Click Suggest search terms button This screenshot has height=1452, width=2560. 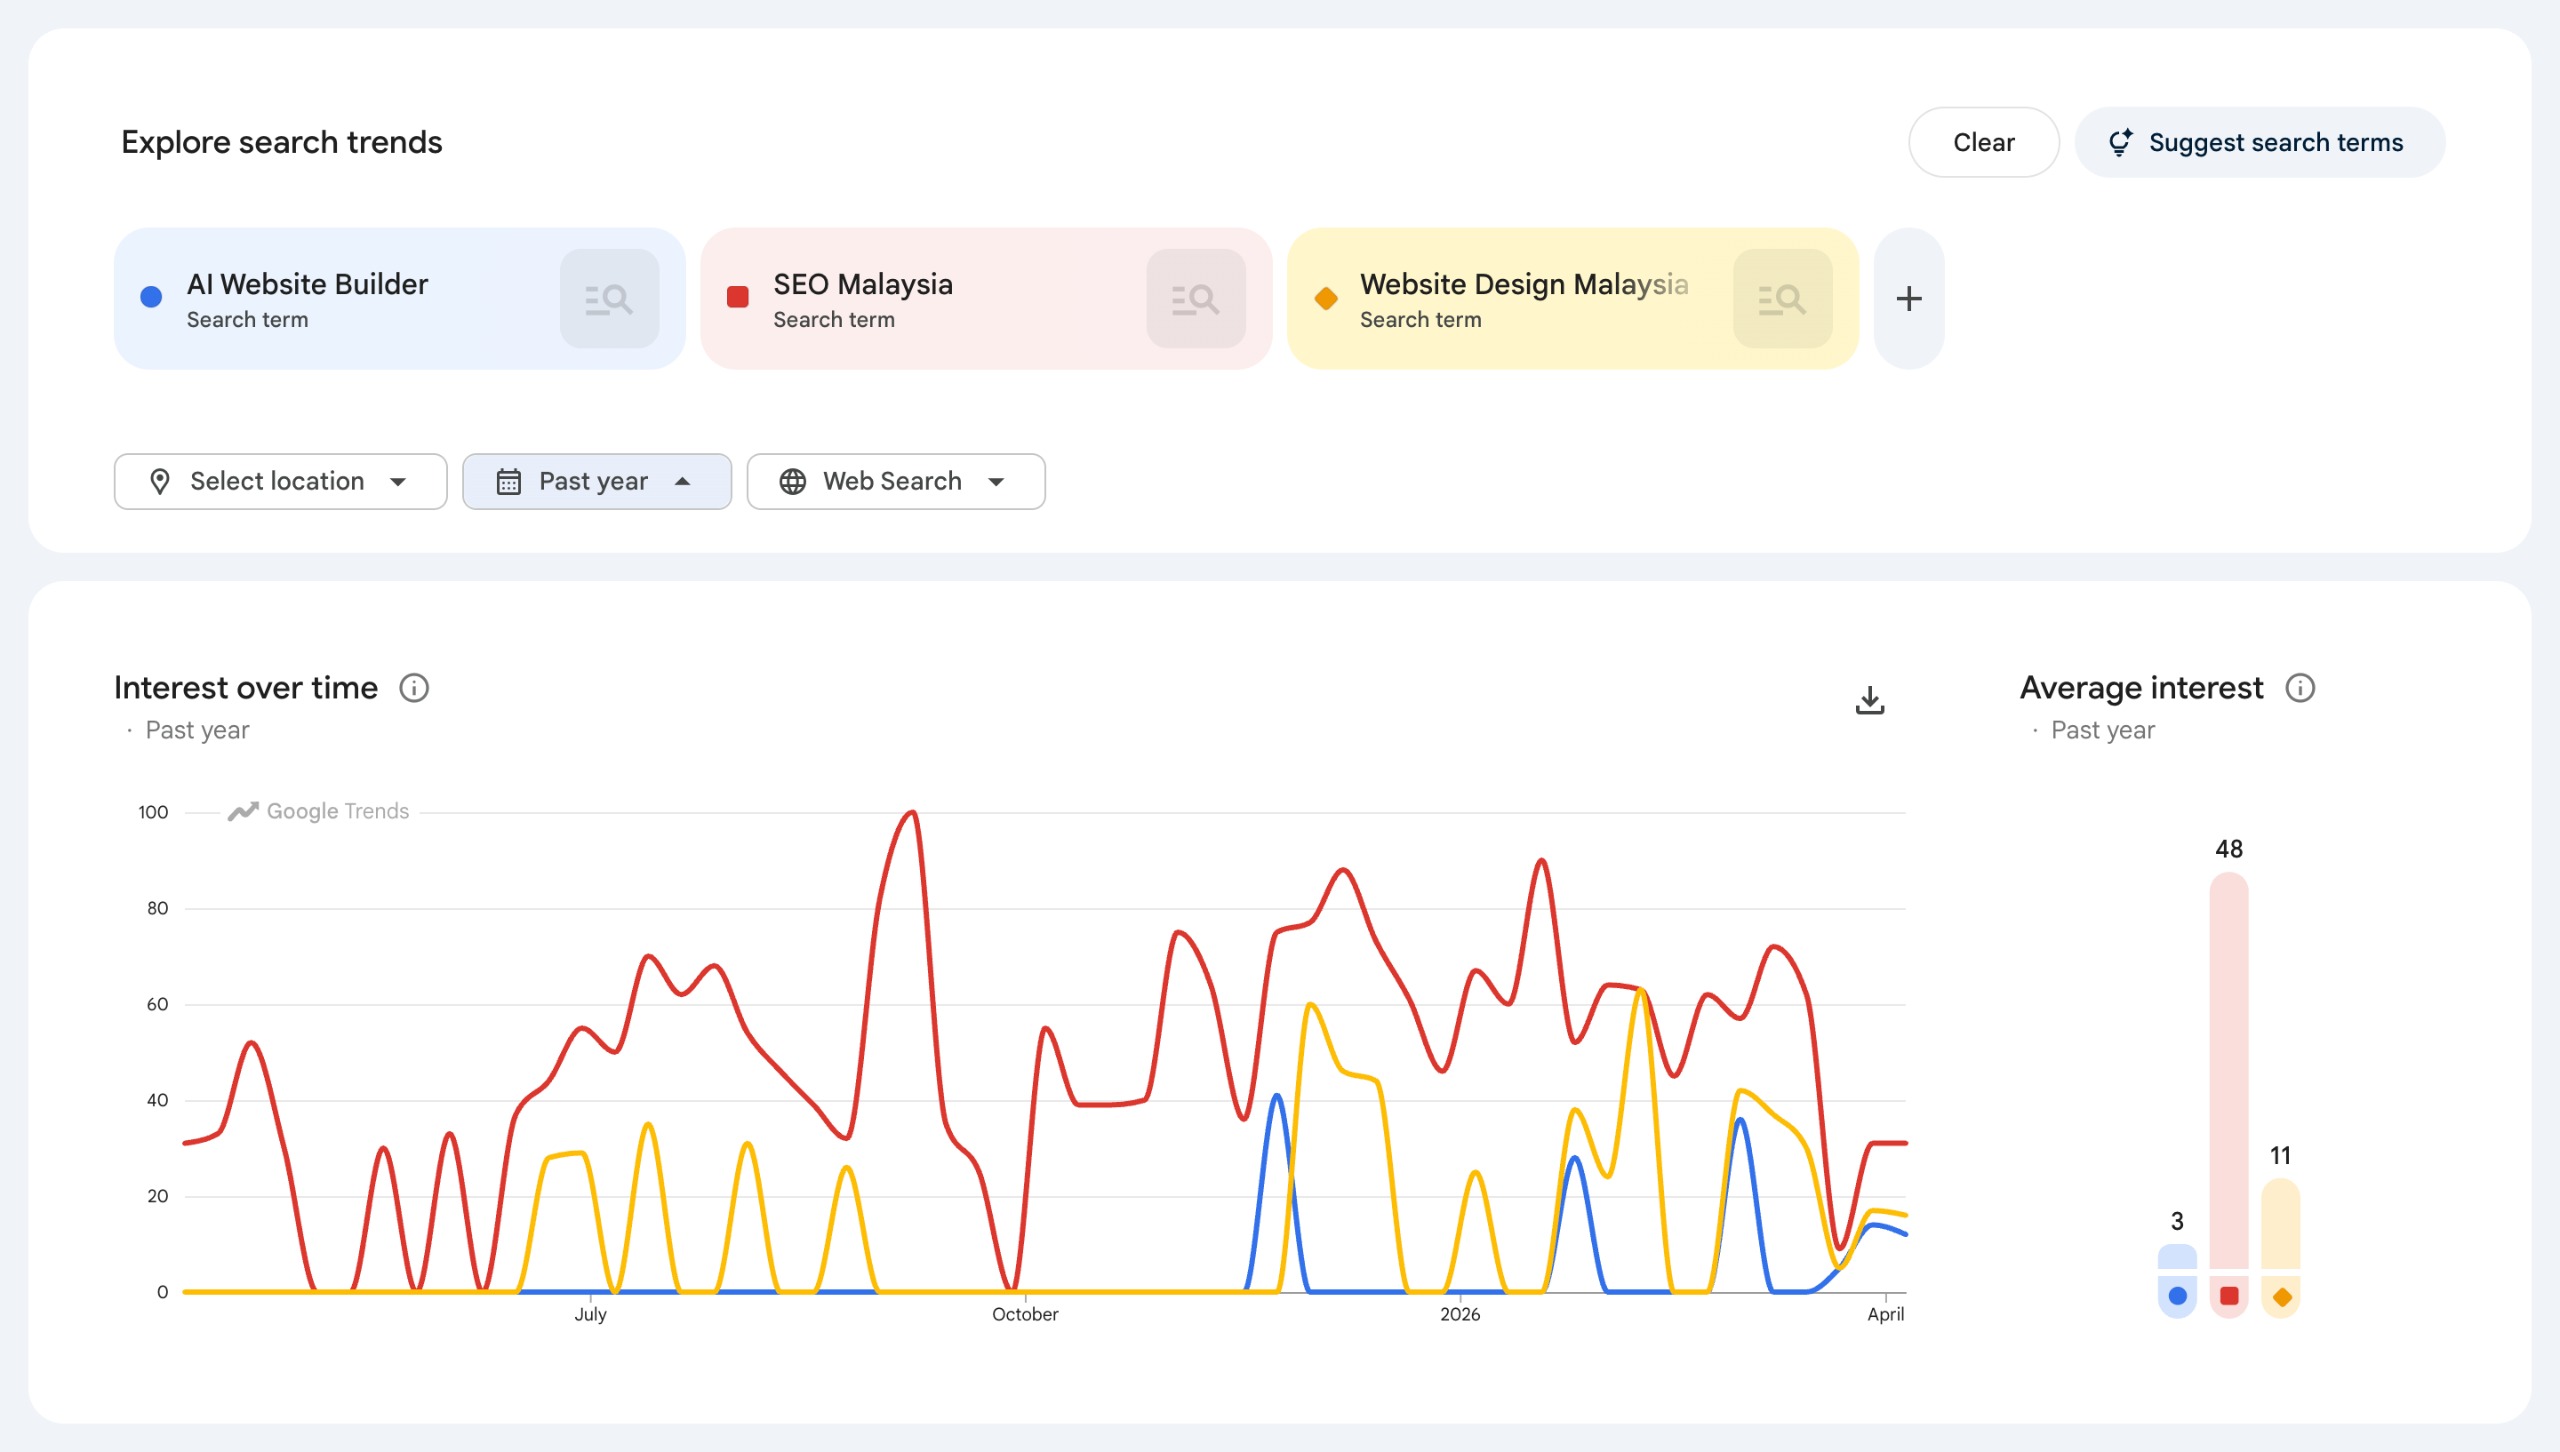(x=2259, y=143)
